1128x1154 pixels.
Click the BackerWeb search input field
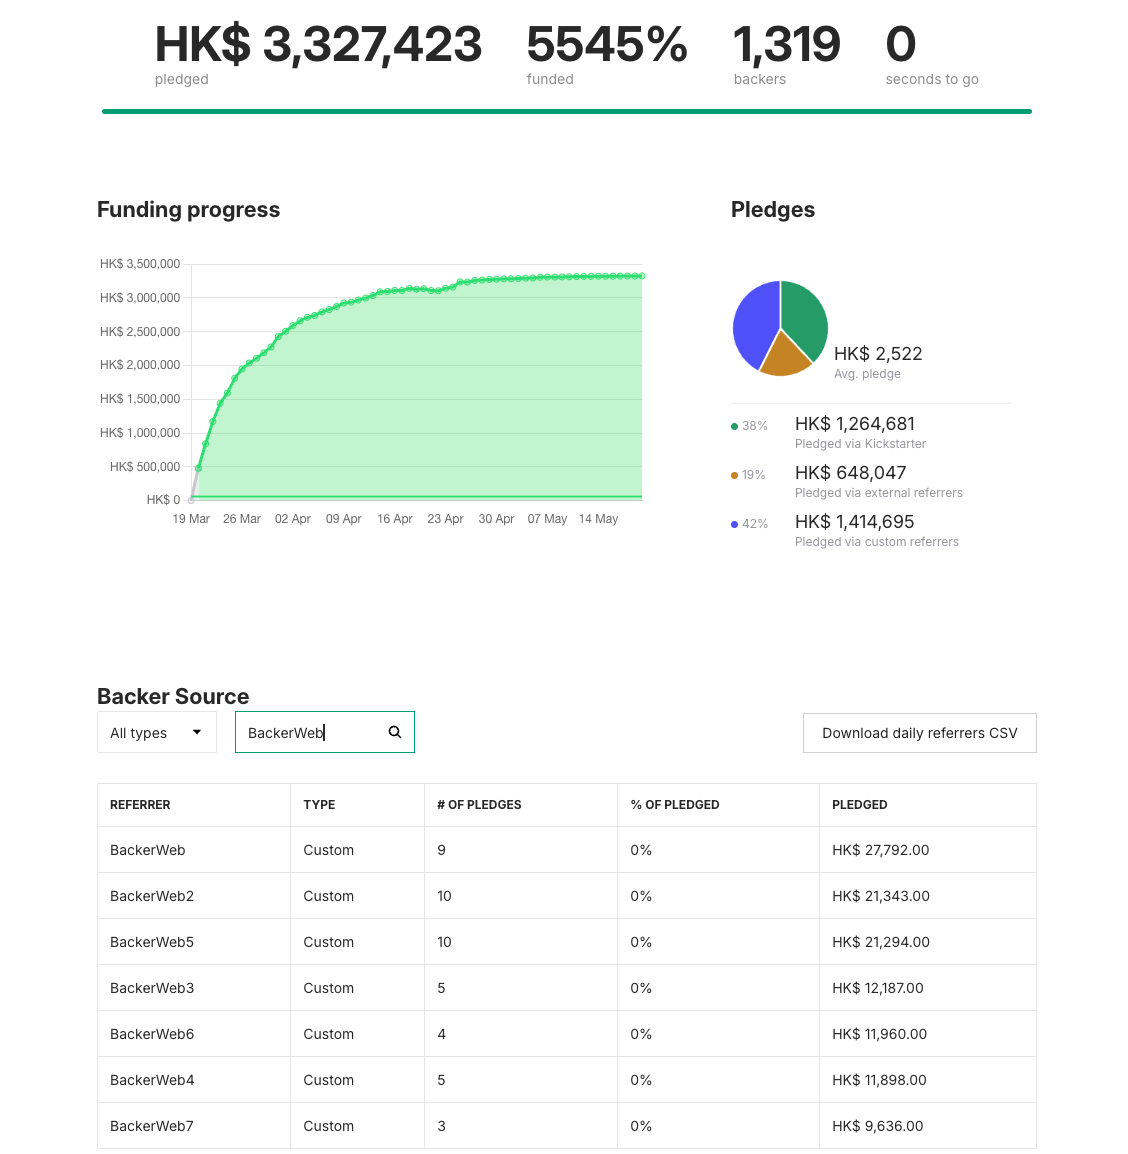(x=312, y=733)
